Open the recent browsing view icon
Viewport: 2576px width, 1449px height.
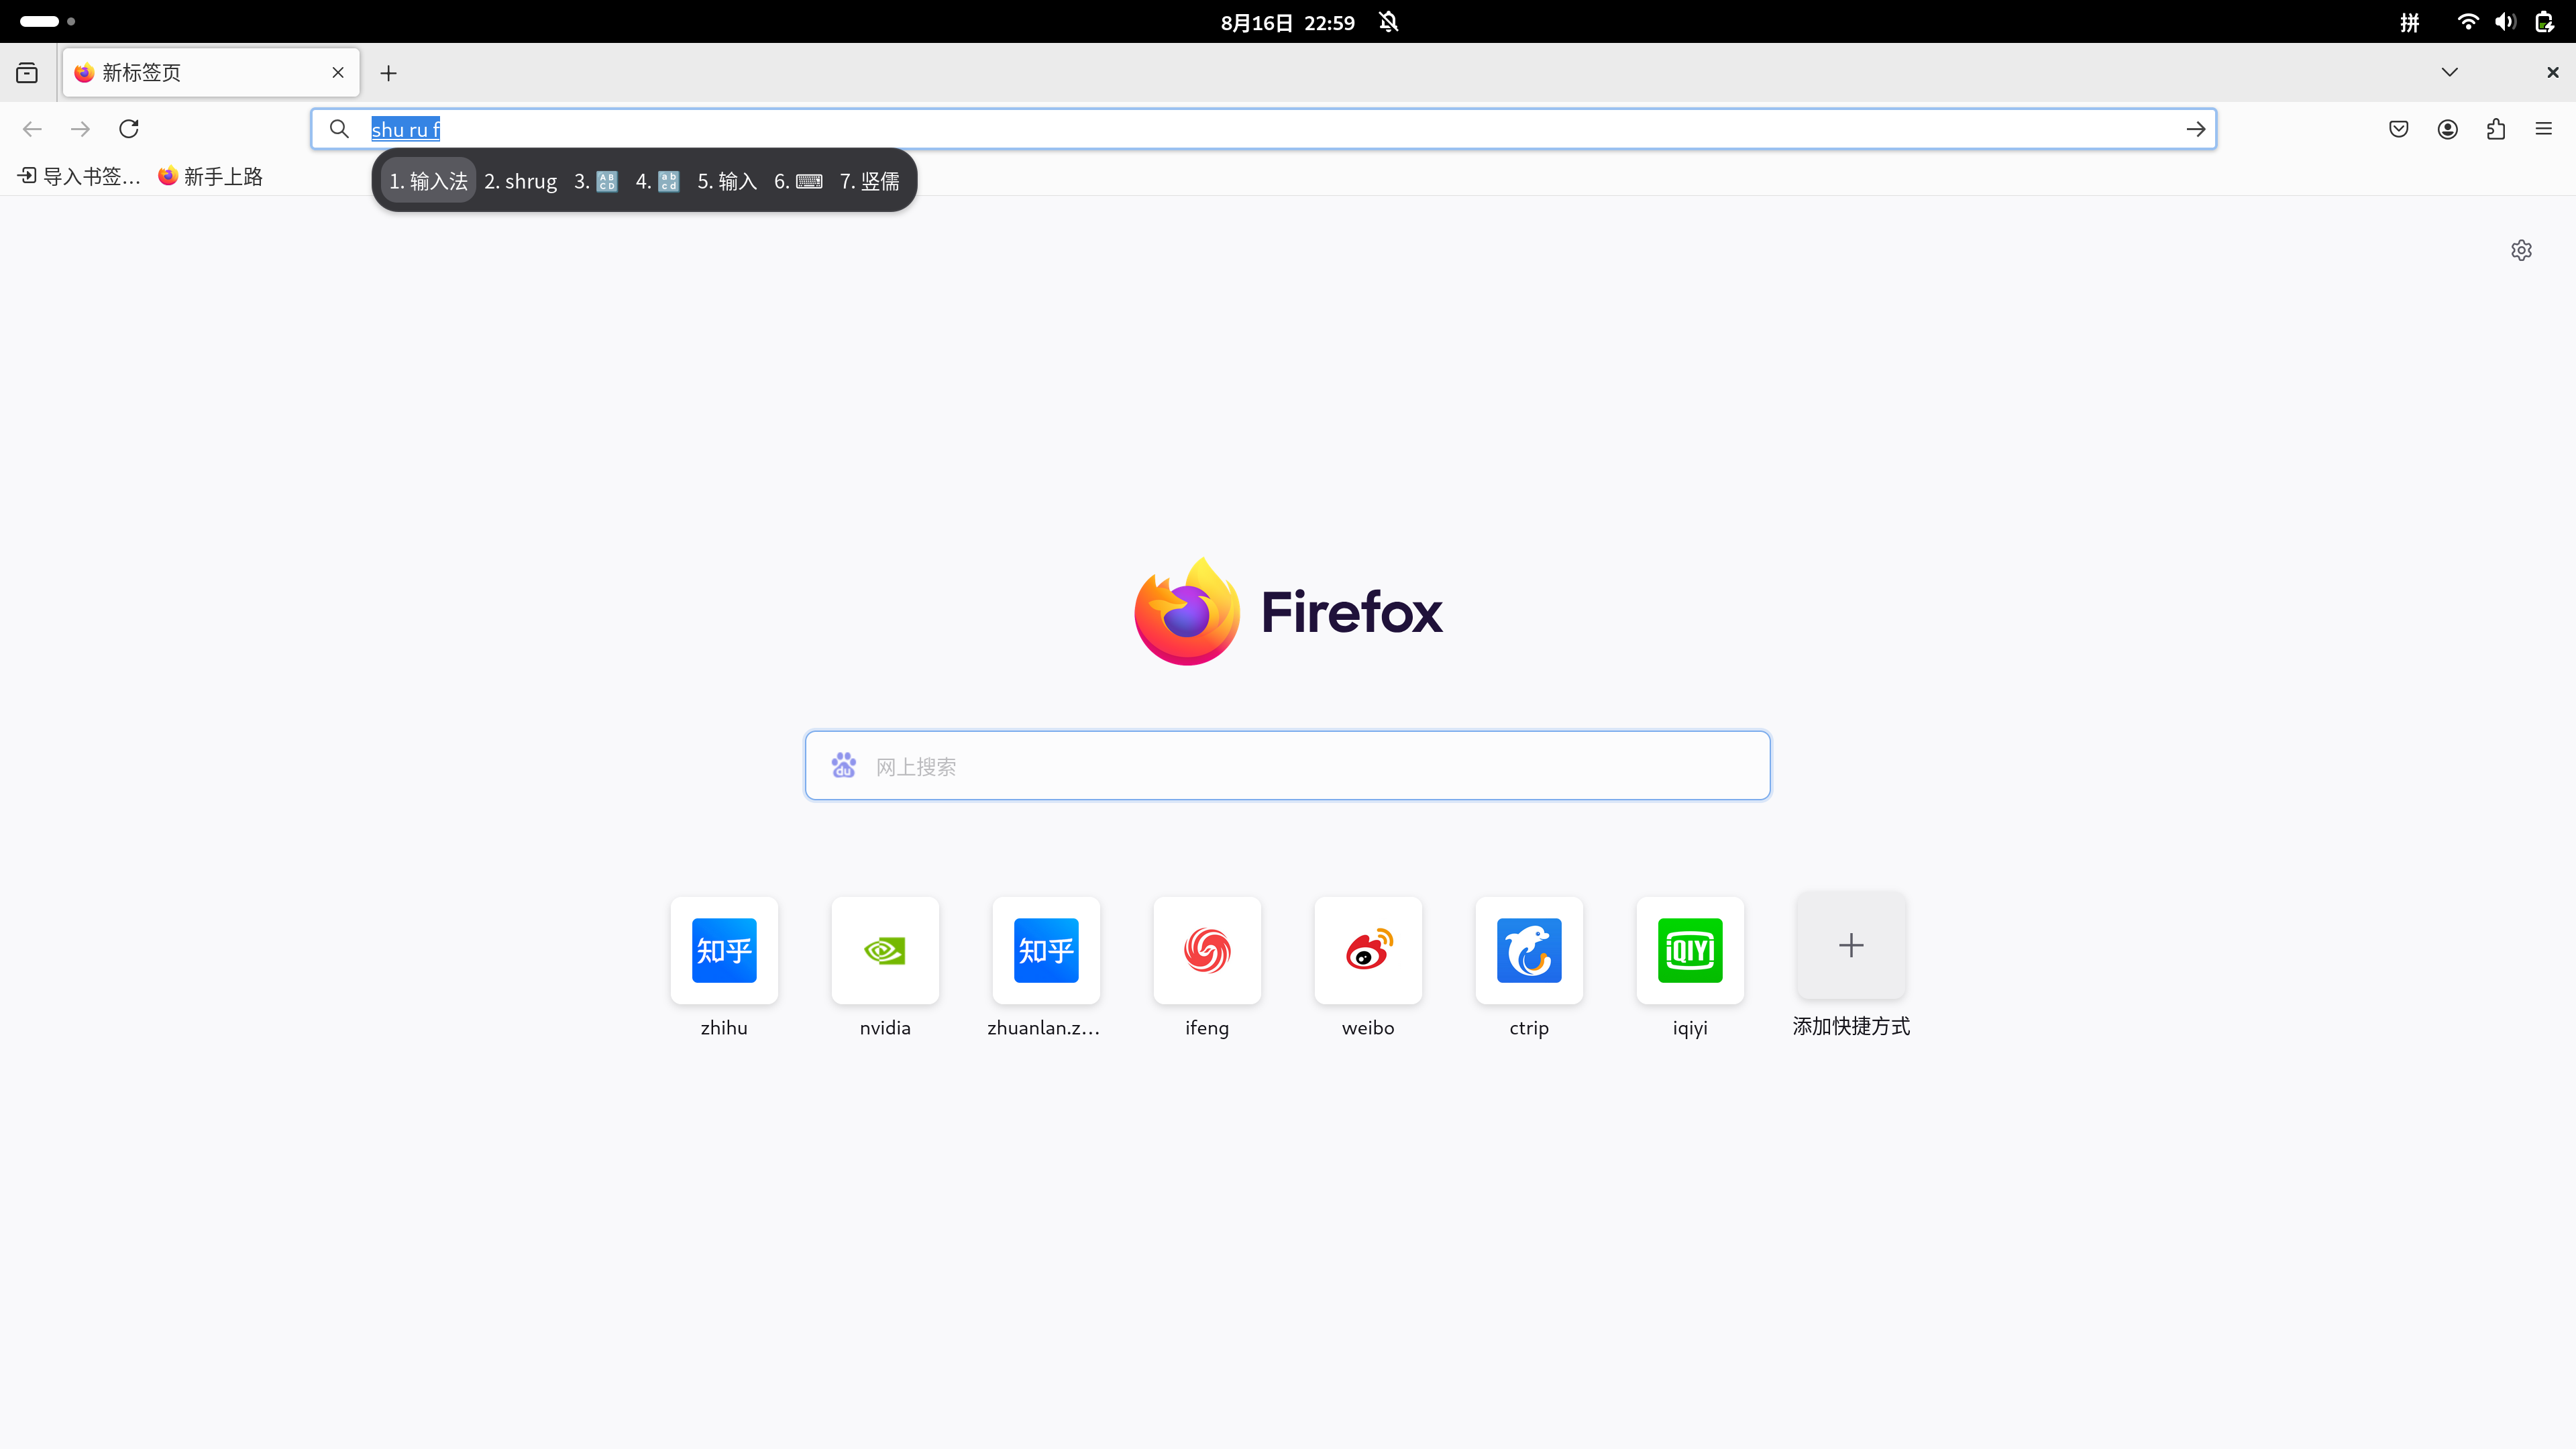pos(27,72)
